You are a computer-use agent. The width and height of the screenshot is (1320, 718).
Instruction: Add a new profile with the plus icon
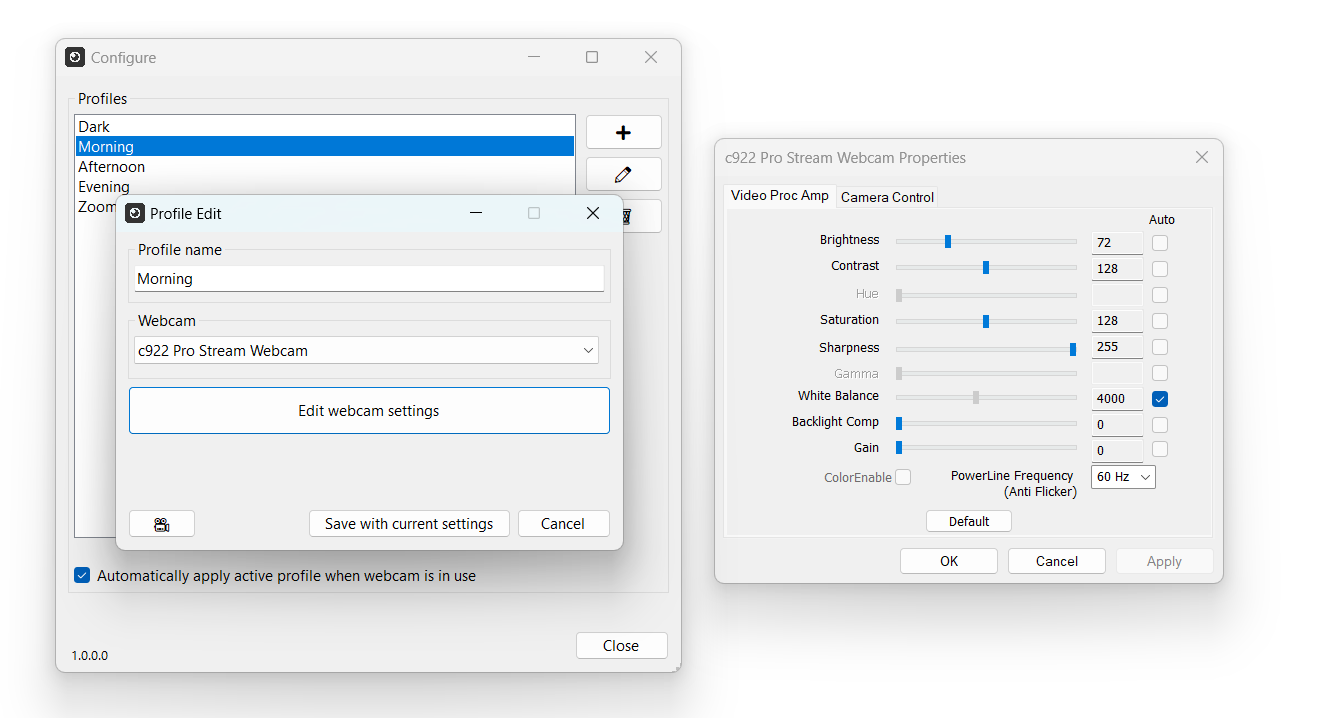623,131
